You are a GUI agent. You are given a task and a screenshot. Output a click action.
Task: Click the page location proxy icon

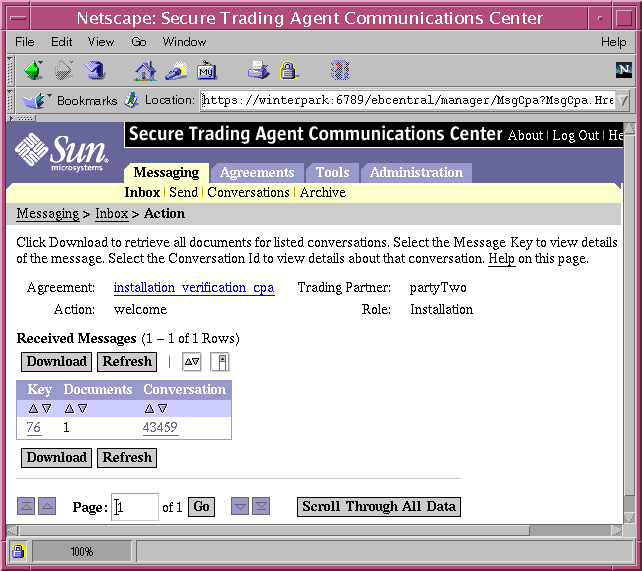[131, 100]
